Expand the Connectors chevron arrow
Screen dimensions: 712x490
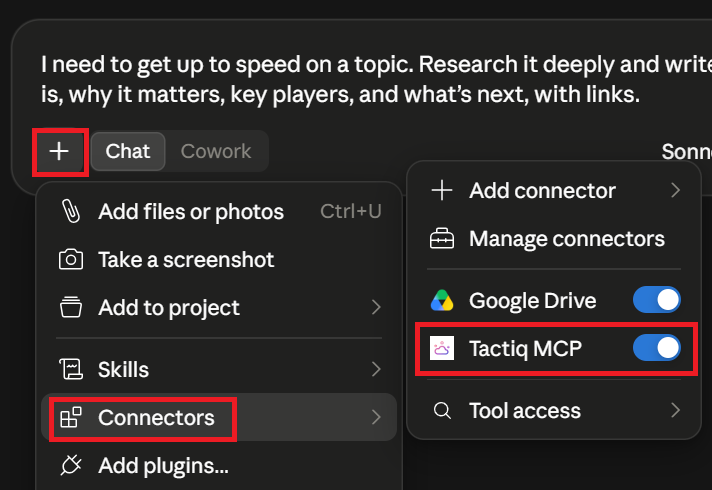coord(376,417)
